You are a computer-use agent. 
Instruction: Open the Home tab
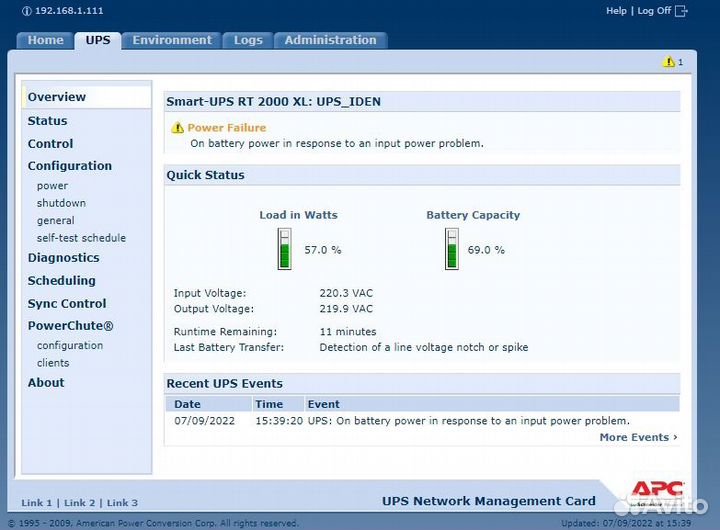click(45, 40)
